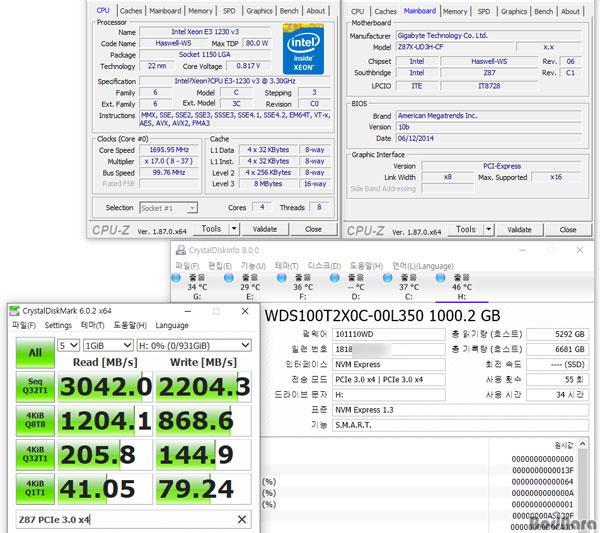The width and height of the screenshot is (600, 533).
Task: Open 테마(T) menu in CrystalDiskMark
Action: 92,325
